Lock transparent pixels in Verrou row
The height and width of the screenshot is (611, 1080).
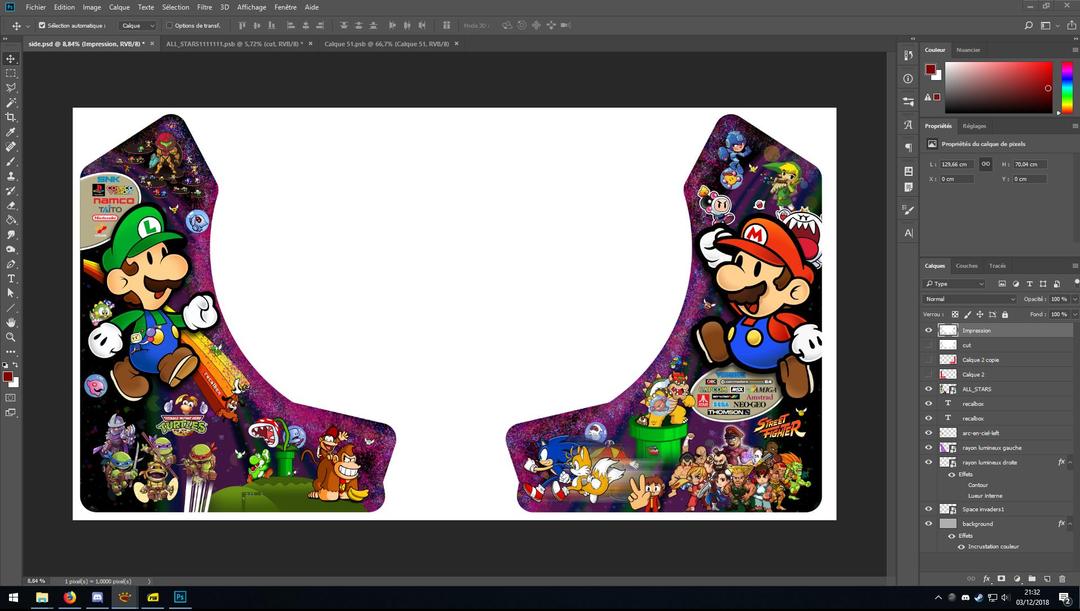pos(955,314)
